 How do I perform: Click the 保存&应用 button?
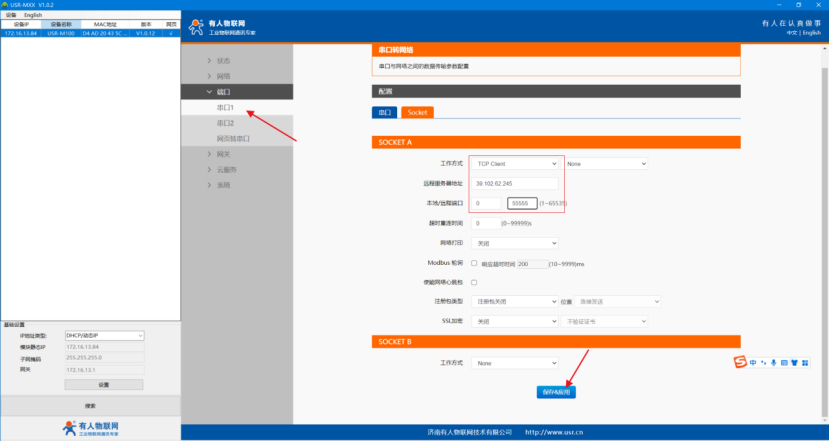556,391
